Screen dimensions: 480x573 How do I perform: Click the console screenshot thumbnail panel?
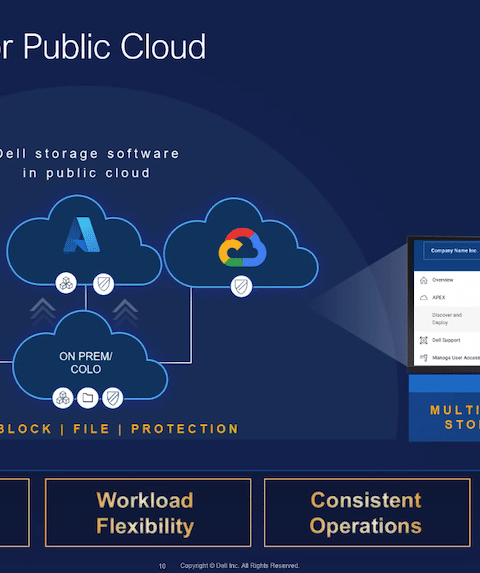click(444, 305)
